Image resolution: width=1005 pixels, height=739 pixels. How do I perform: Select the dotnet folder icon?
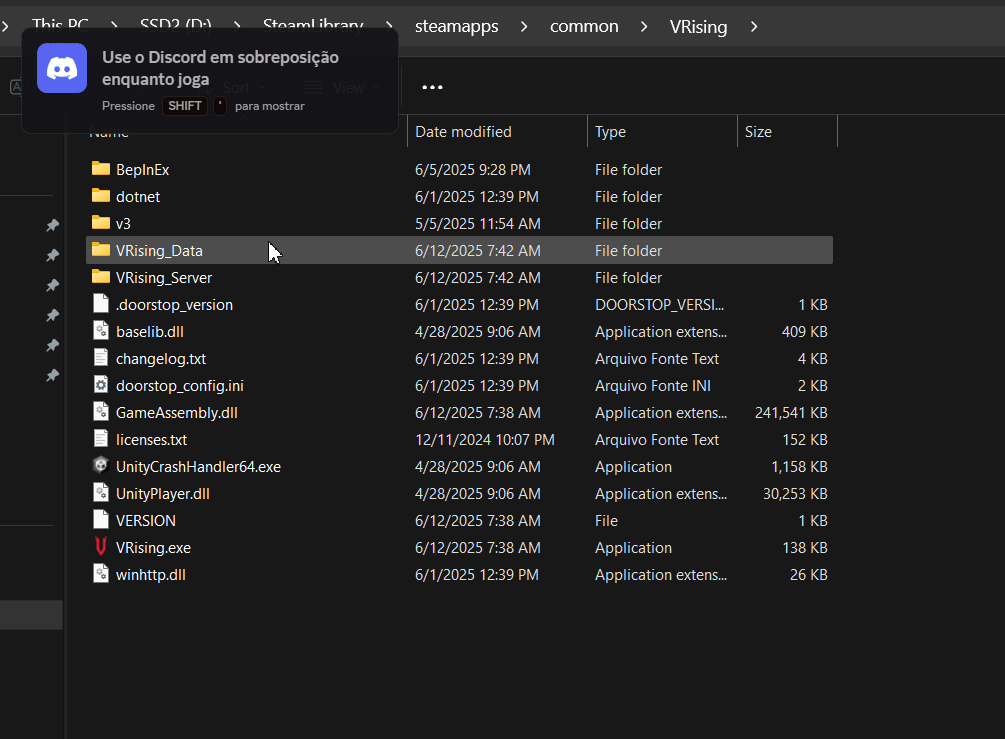(x=101, y=196)
